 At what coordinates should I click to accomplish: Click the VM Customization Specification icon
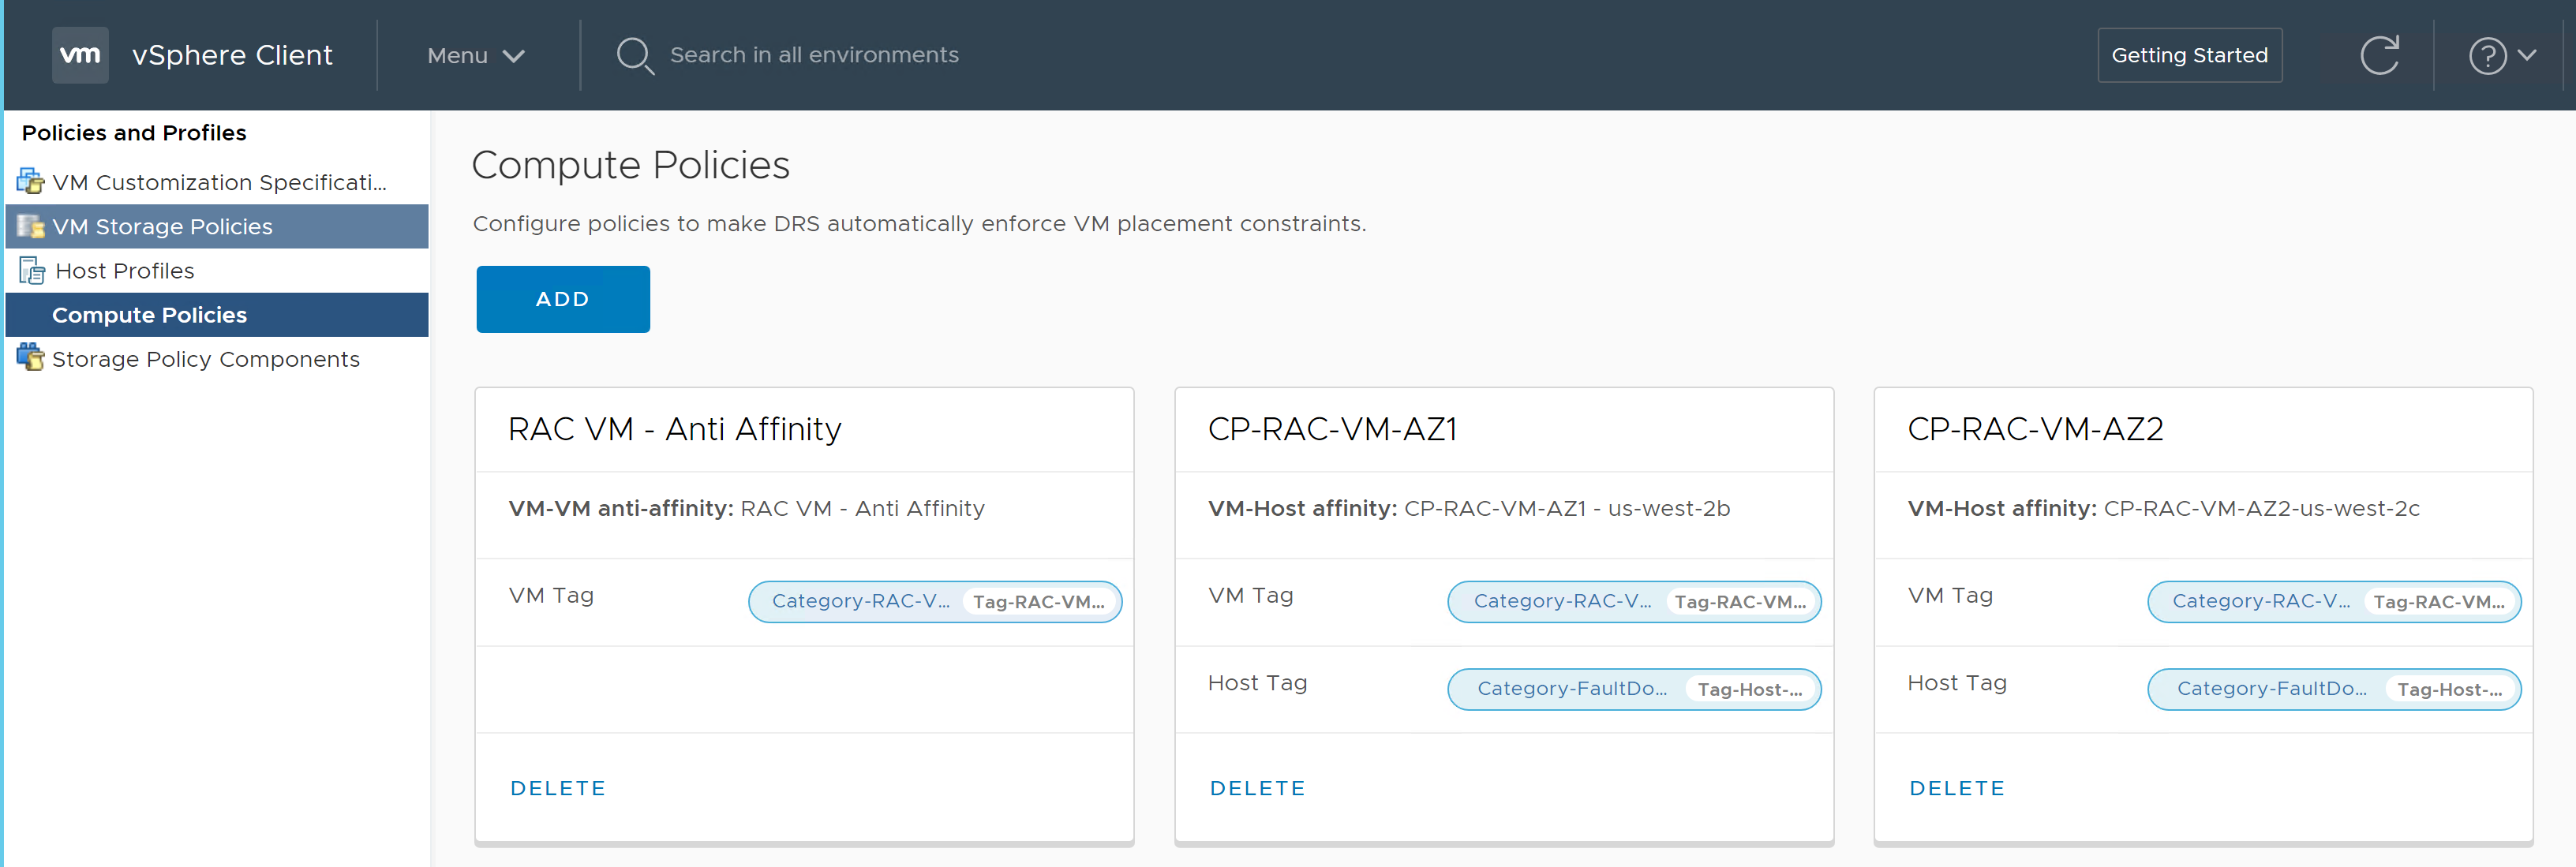(x=30, y=182)
